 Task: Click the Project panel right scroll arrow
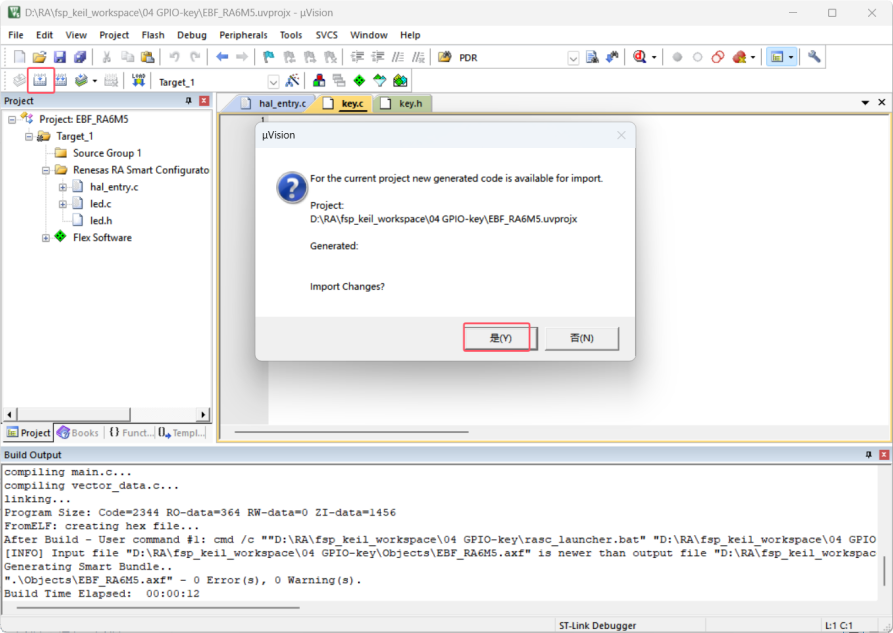[x=203, y=414]
